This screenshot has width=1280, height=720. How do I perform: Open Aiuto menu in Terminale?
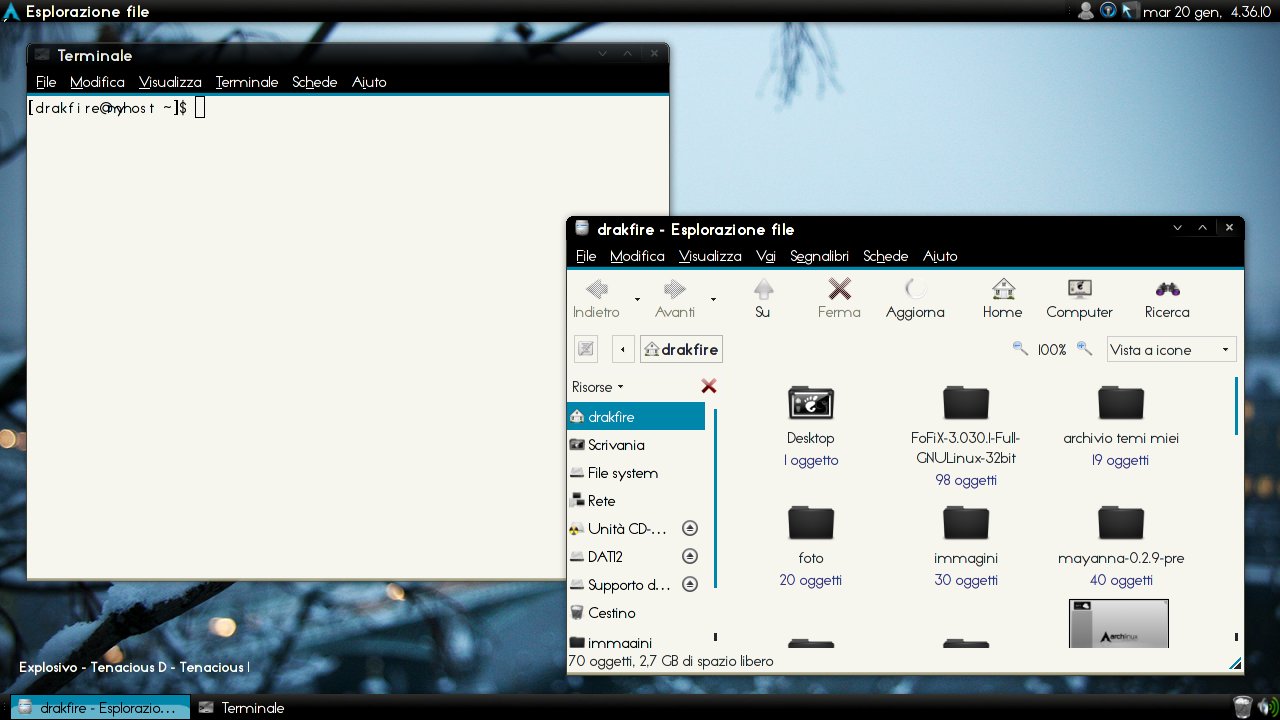click(x=369, y=82)
